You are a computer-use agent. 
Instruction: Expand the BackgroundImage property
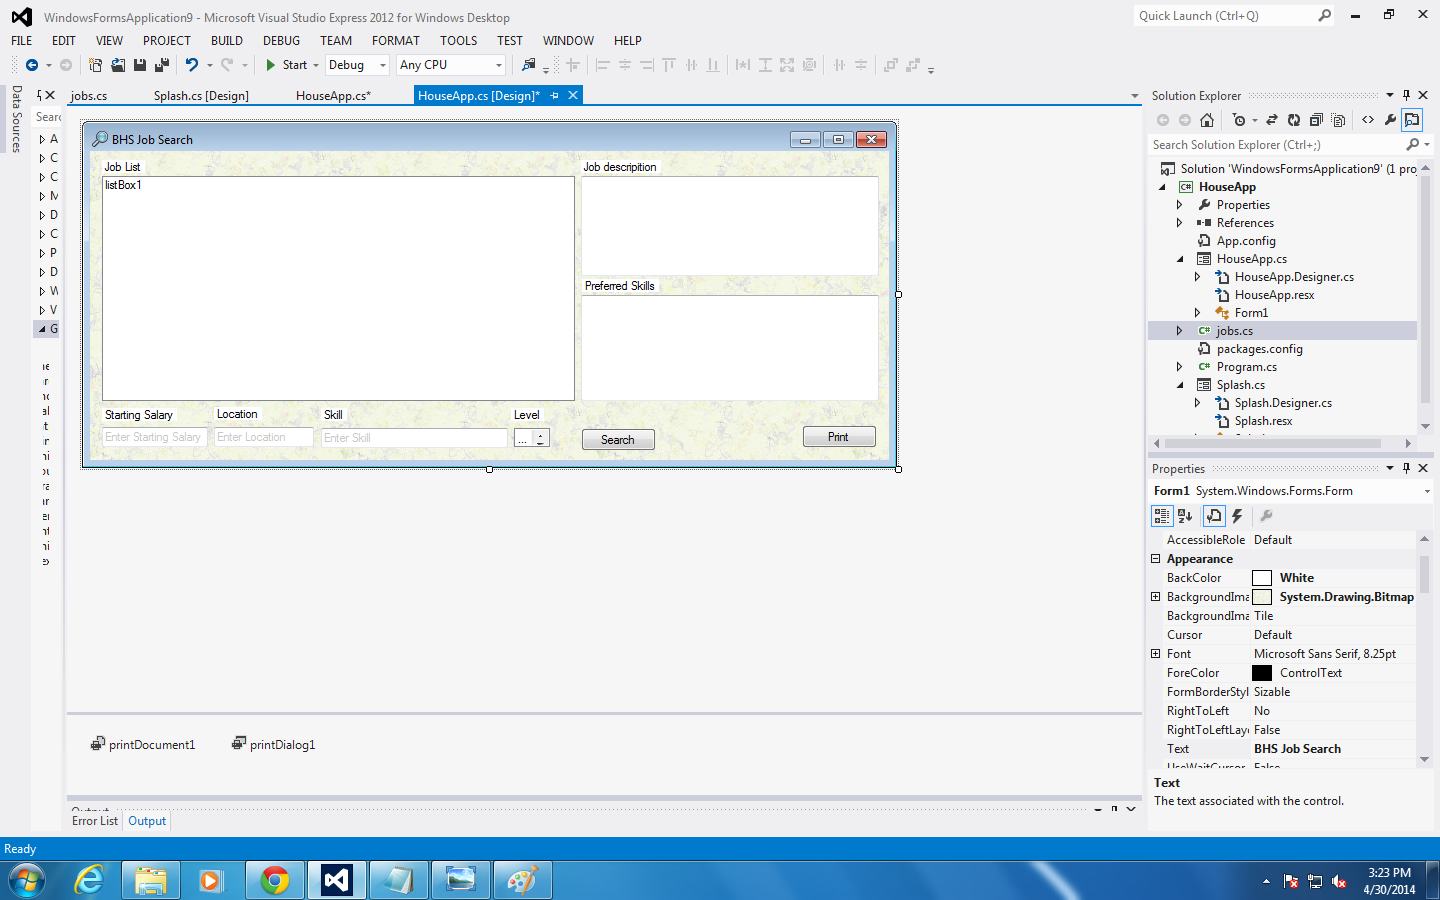click(1156, 597)
